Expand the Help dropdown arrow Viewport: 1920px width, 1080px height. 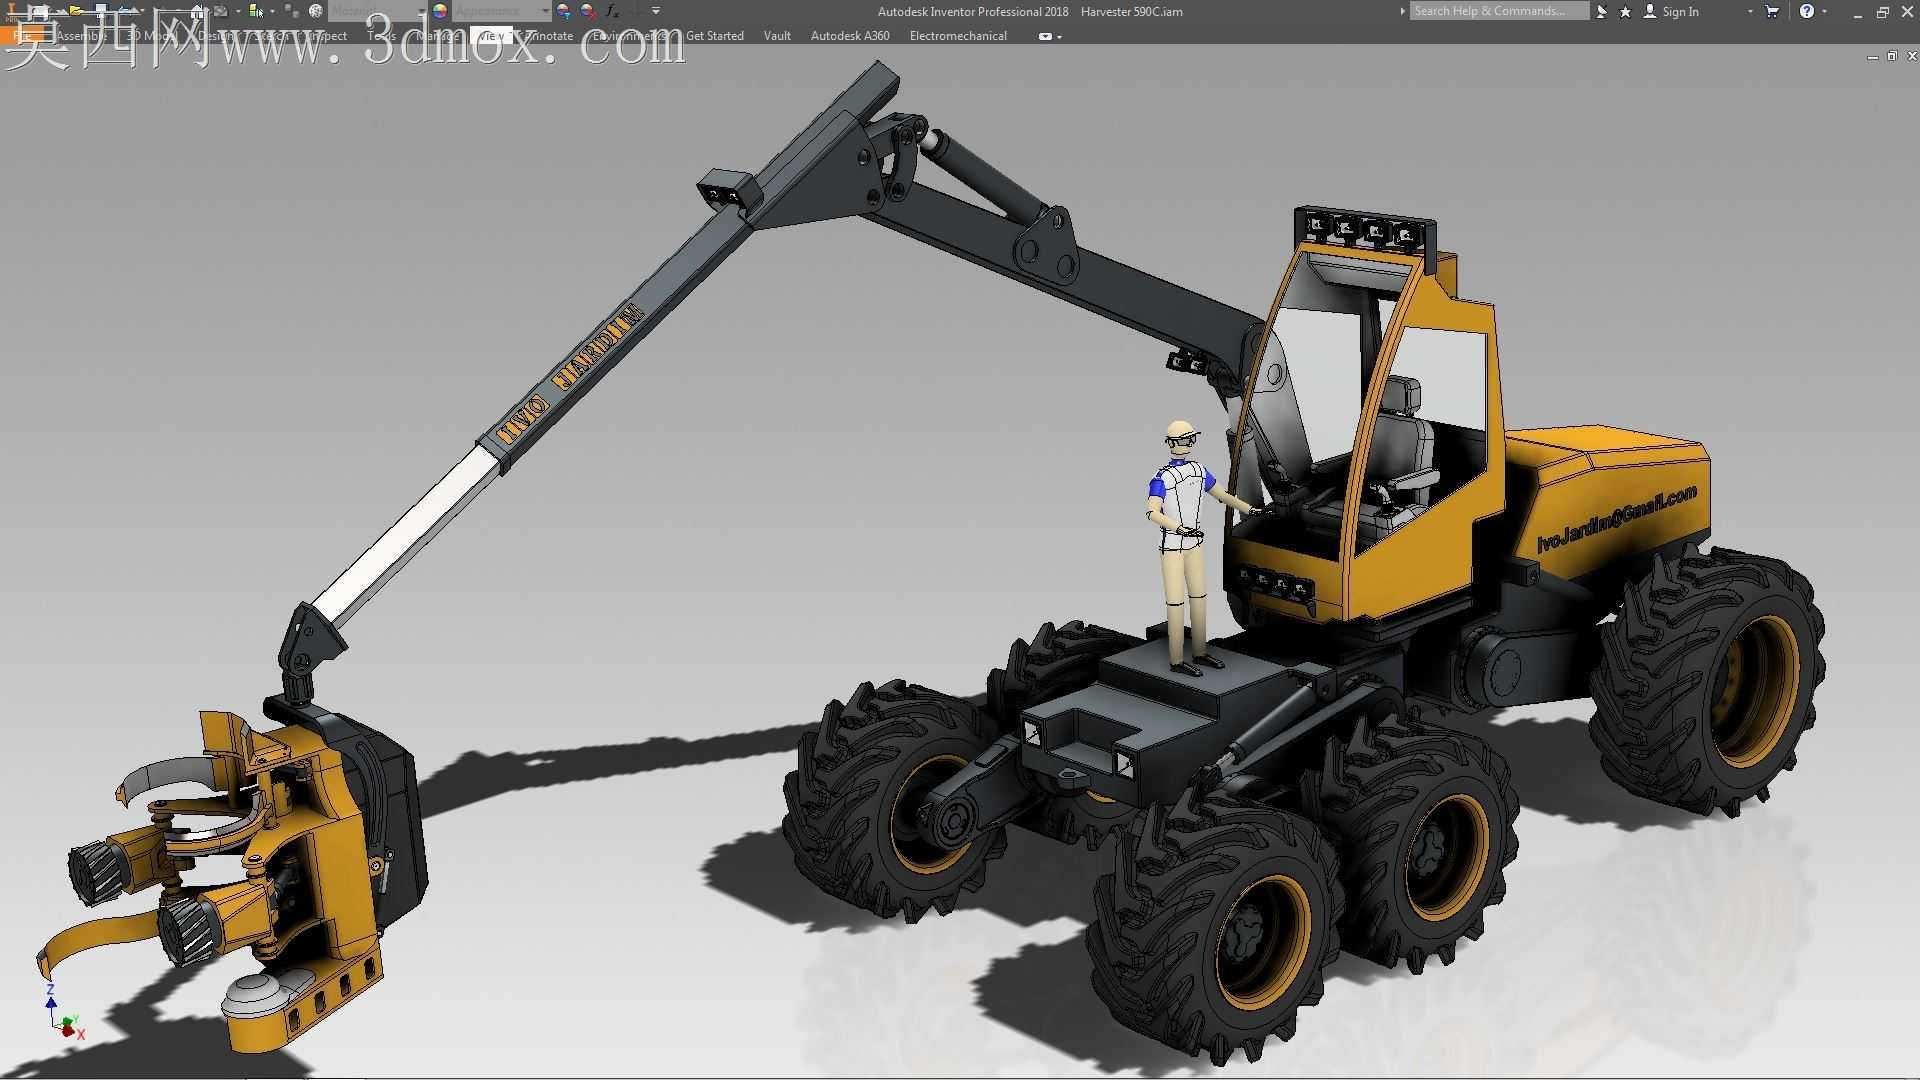(x=1824, y=12)
